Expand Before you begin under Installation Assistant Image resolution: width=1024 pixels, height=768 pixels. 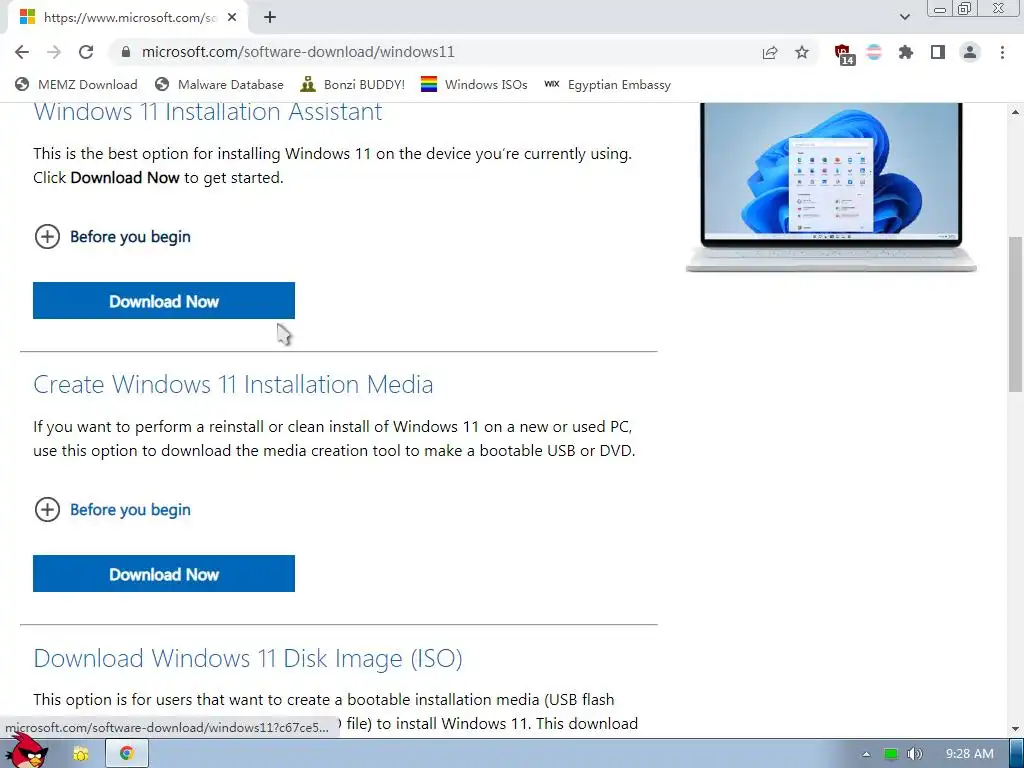(x=112, y=236)
